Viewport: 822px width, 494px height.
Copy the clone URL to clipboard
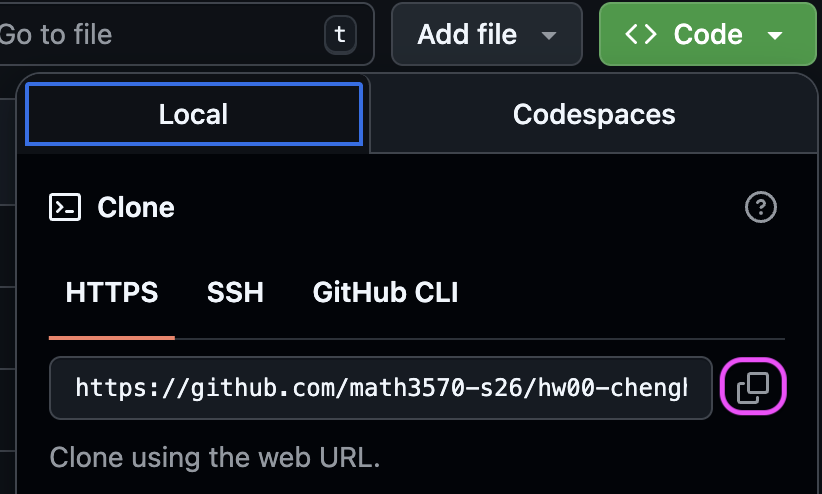(x=754, y=388)
